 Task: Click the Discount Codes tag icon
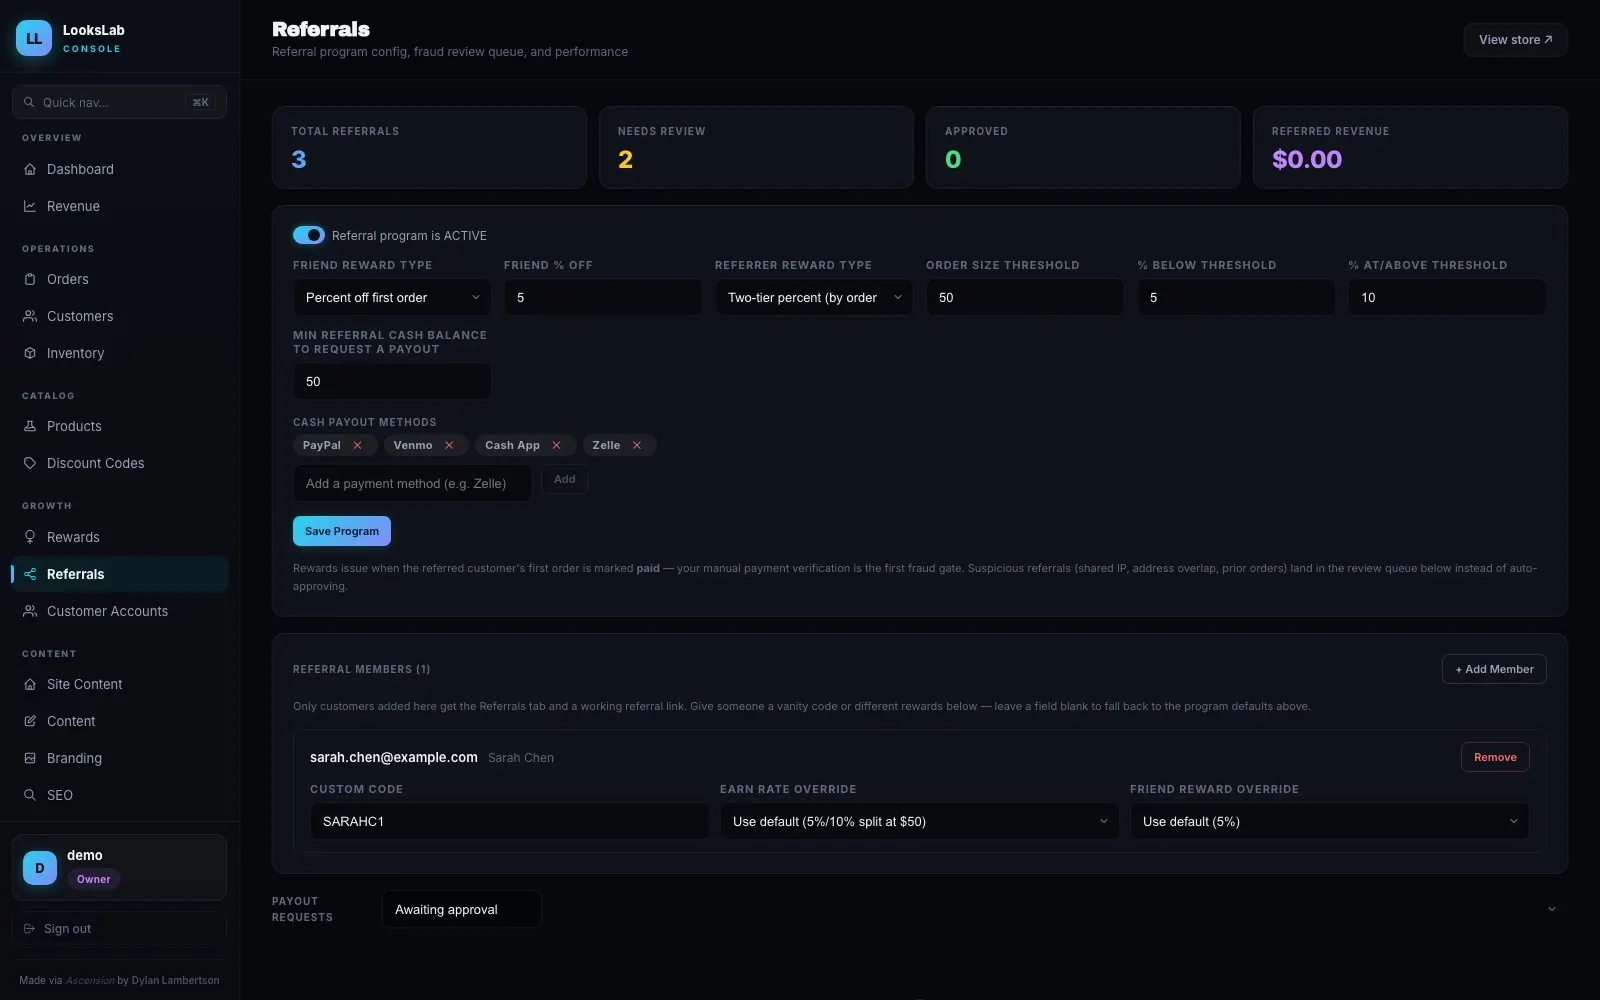[30, 463]
